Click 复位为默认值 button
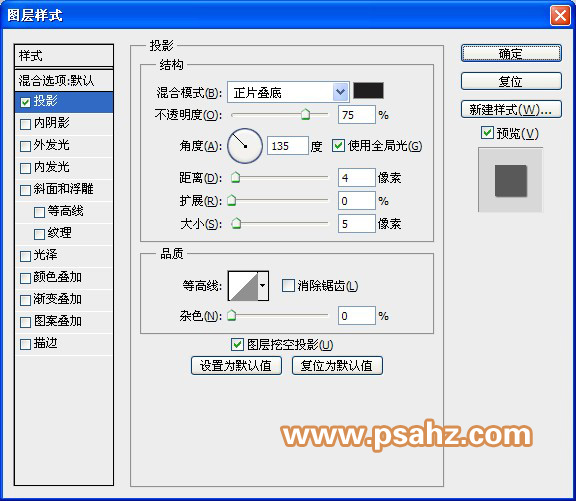This screenshot has width=576, height=501. (x=337, y=365)
